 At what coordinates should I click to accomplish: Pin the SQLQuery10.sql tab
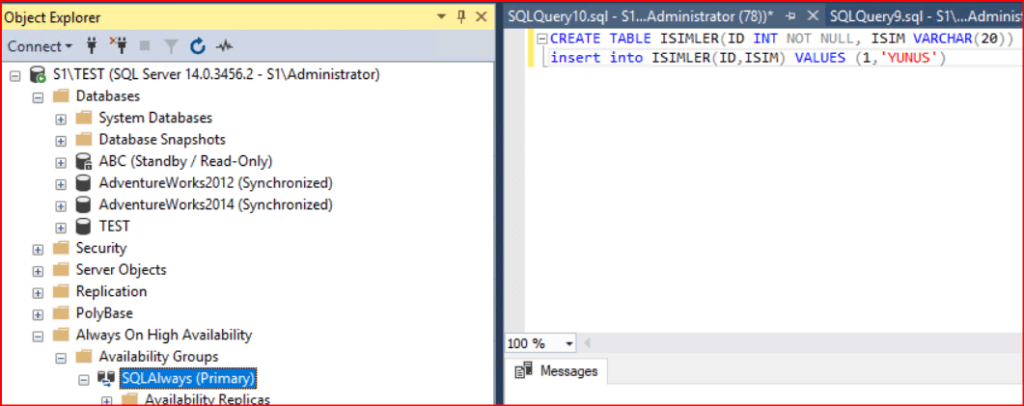[x=790, y=16]
